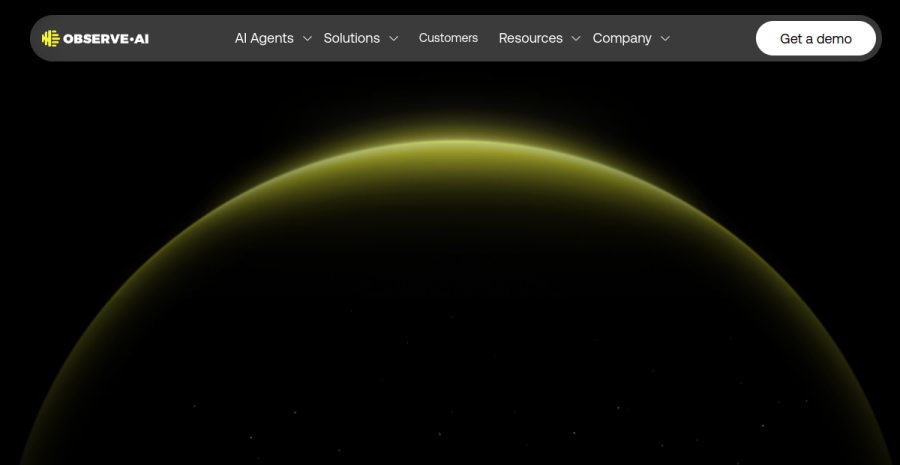Expand the chevron next to Resources
The image size is (900, 465).
576,38
